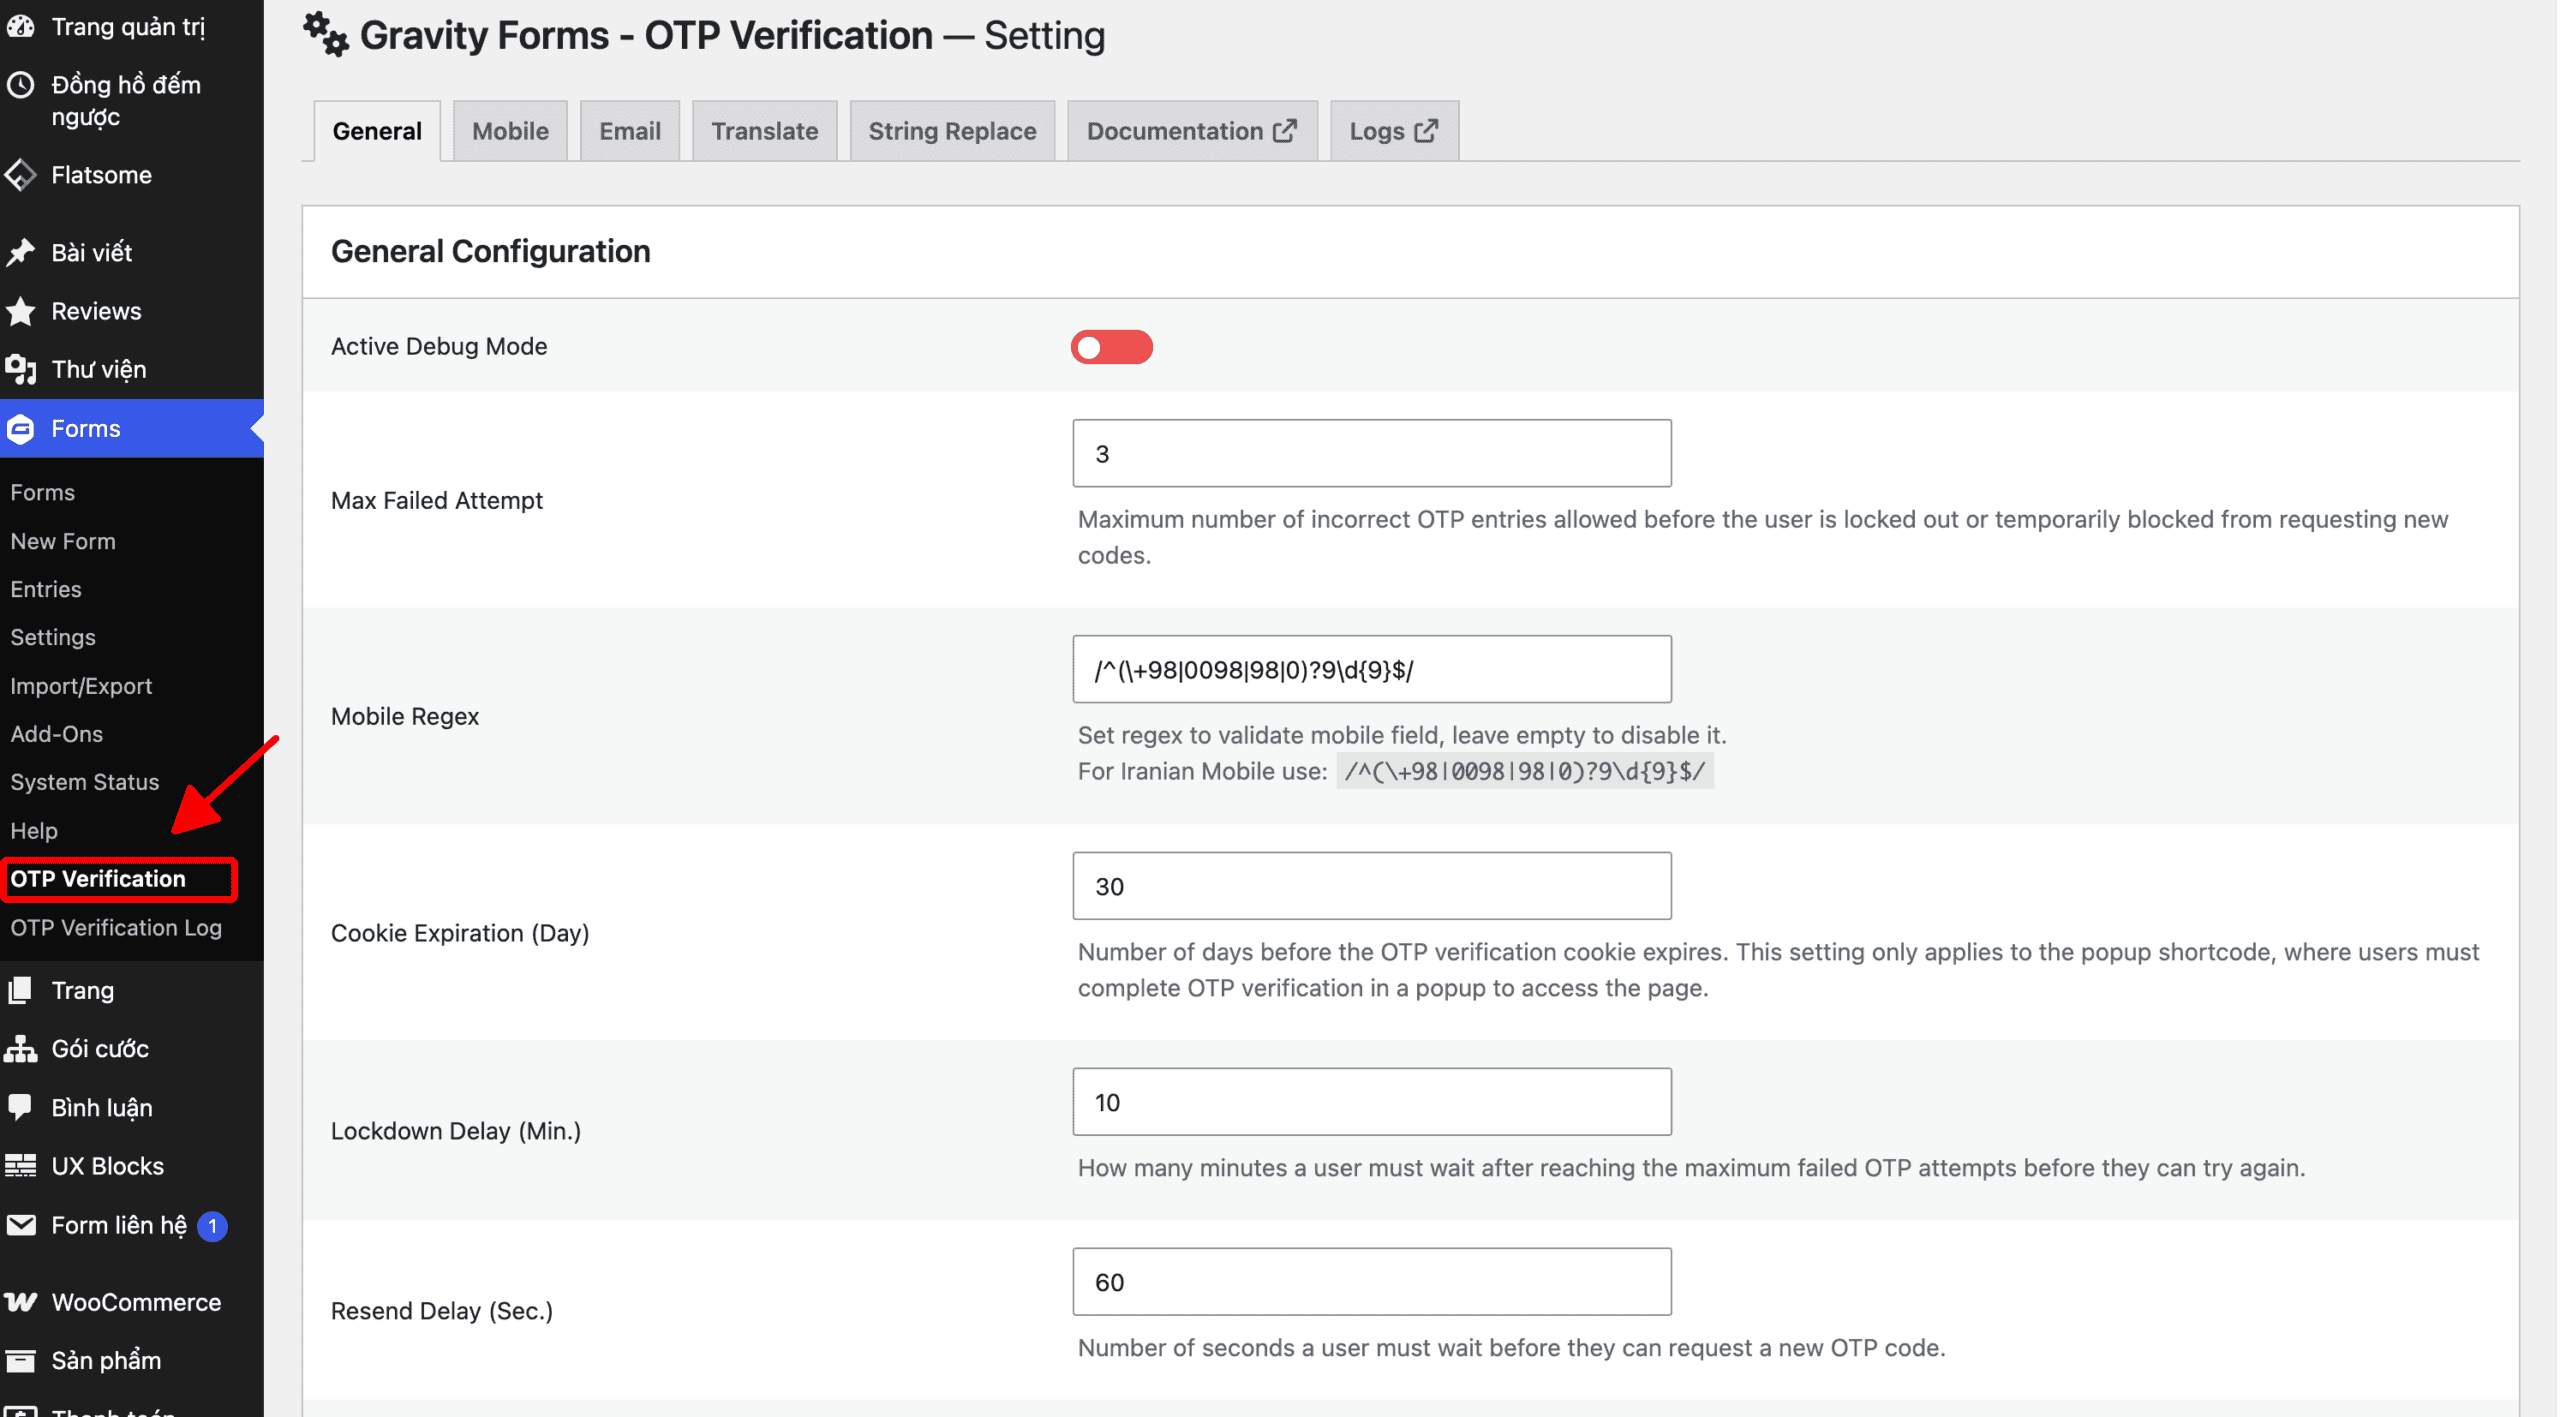Click the Bình luận menu label
The width and height of the screenshot is (2560, 1417).
coord(101,1107)
